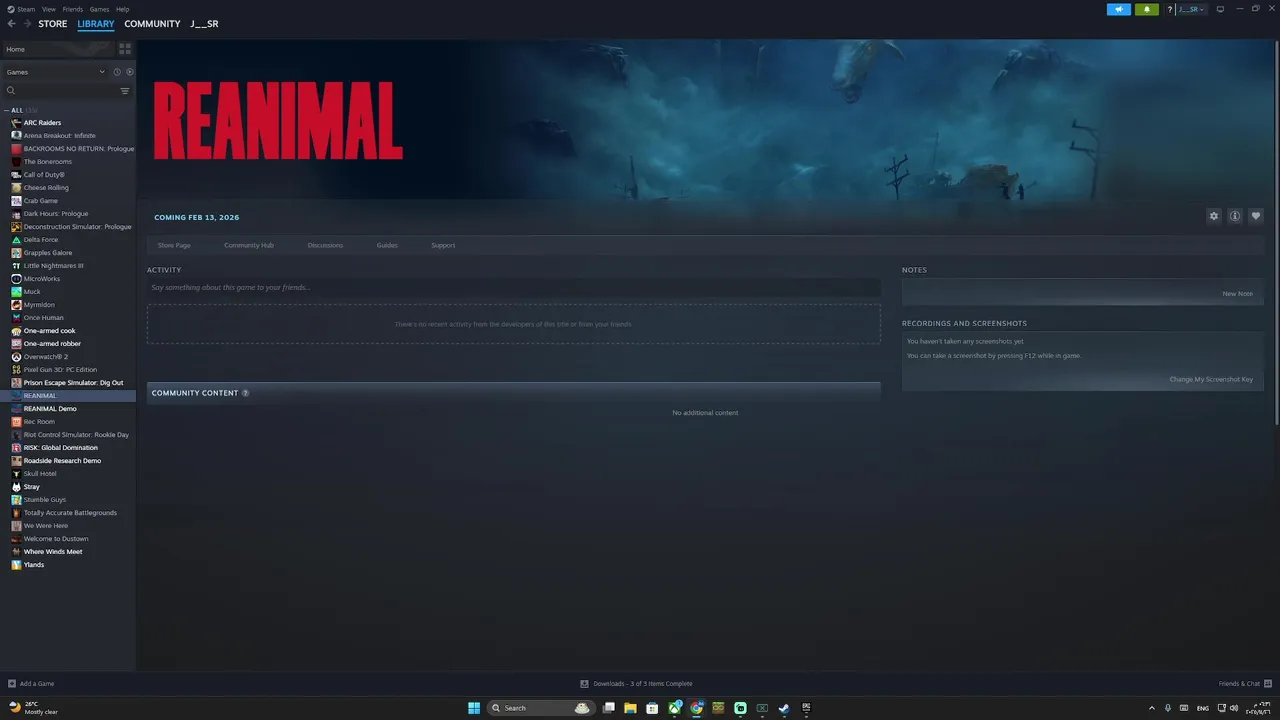The height and width of the screenshot is (720, 1280).
Task: Open the announcements megaphone button
Action: coord(1118,9)
